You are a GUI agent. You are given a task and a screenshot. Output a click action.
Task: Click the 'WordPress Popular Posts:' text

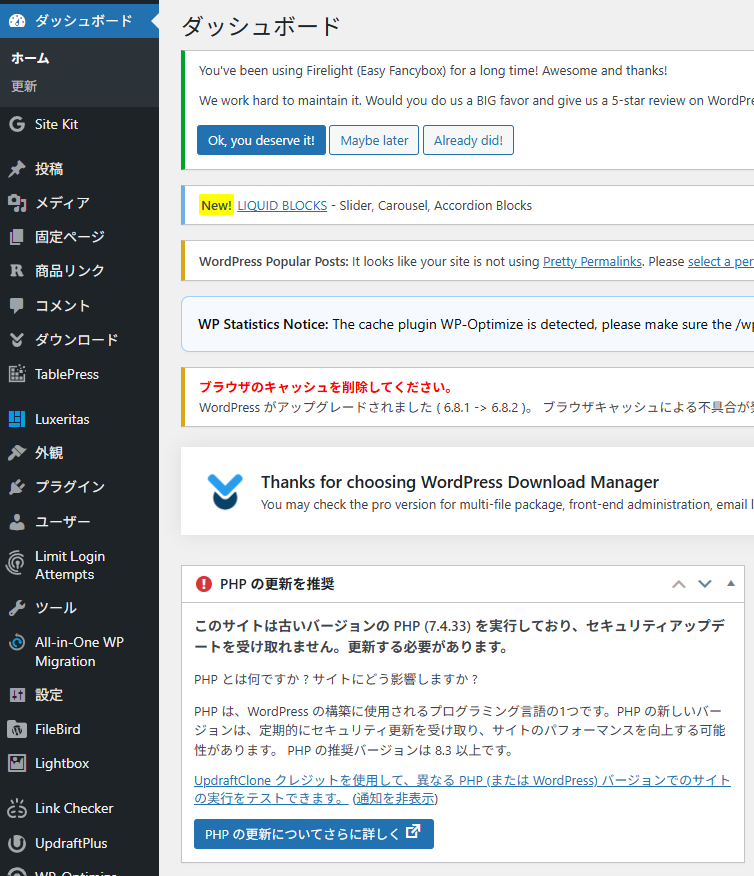pyautogui.click(x=274, y=261)
